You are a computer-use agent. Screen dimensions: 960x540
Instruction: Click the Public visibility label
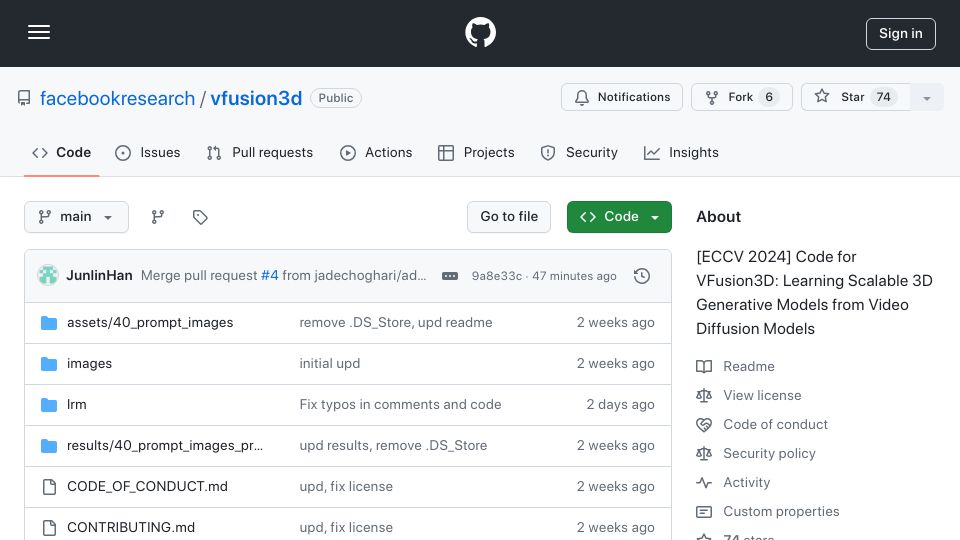pyautogui.click(x=336, y=98)
